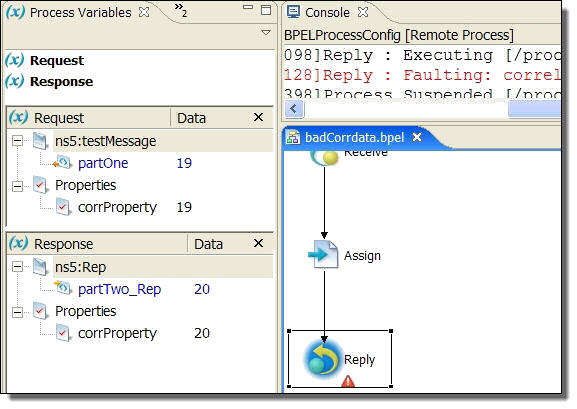Screen dimensions: 577x409
Task: Close the Request variable panel
Action: [x=258, y=117]
